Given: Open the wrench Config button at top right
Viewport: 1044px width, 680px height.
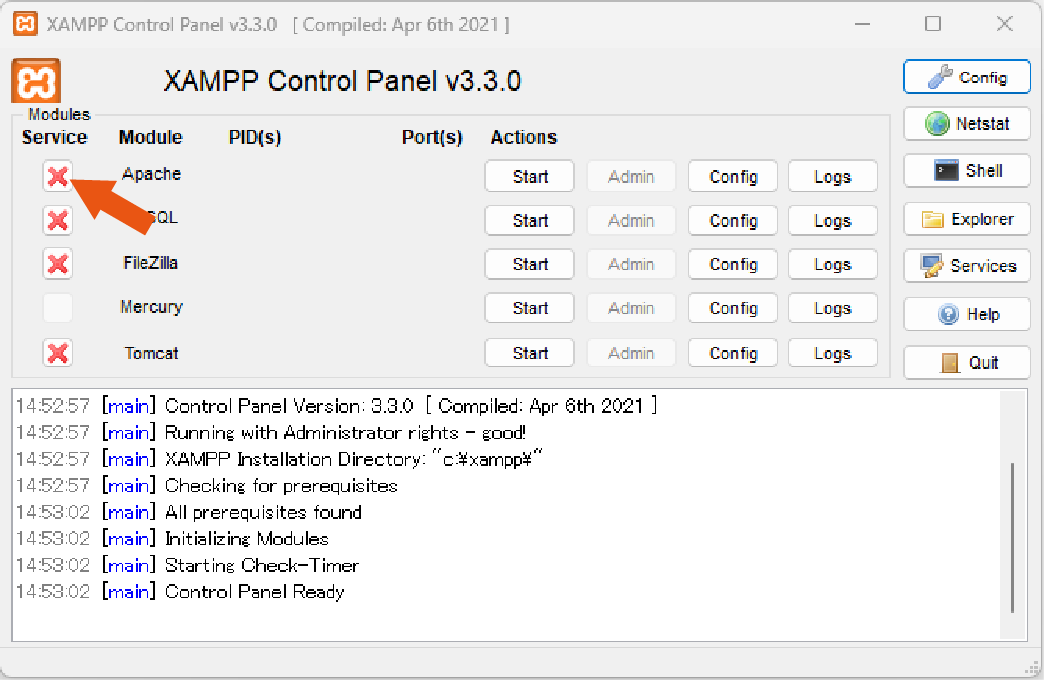Looking at the screenshot, I should (967, 77).
